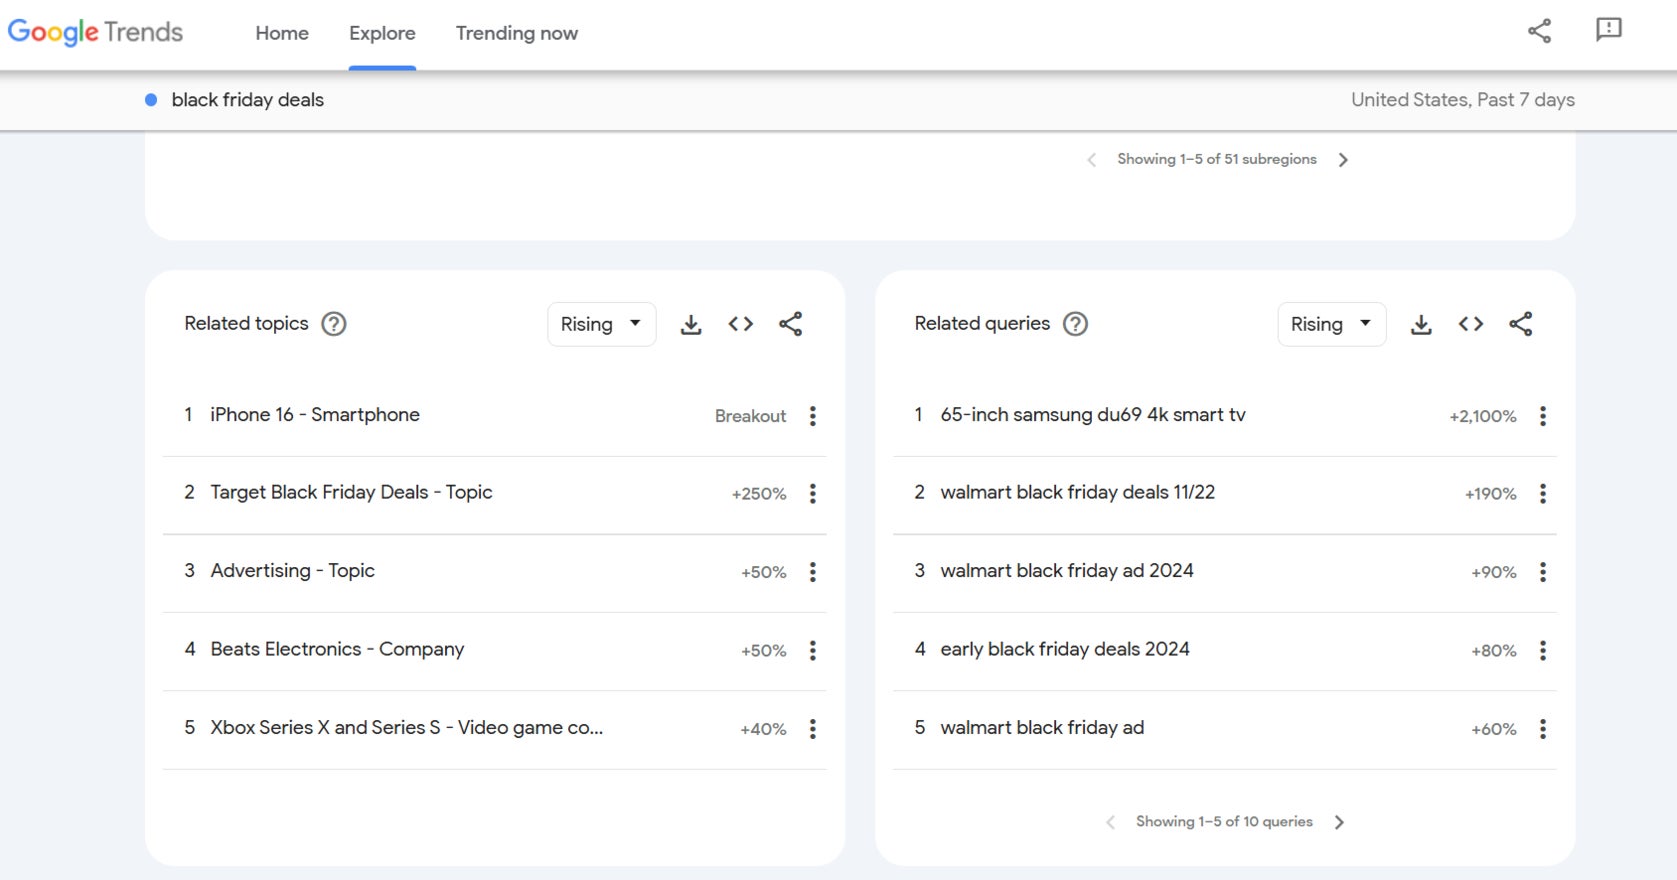The image size is (1677, 880).
Task: Click Showing 1-5 of 10 queries text
Action: (1224, 821)
